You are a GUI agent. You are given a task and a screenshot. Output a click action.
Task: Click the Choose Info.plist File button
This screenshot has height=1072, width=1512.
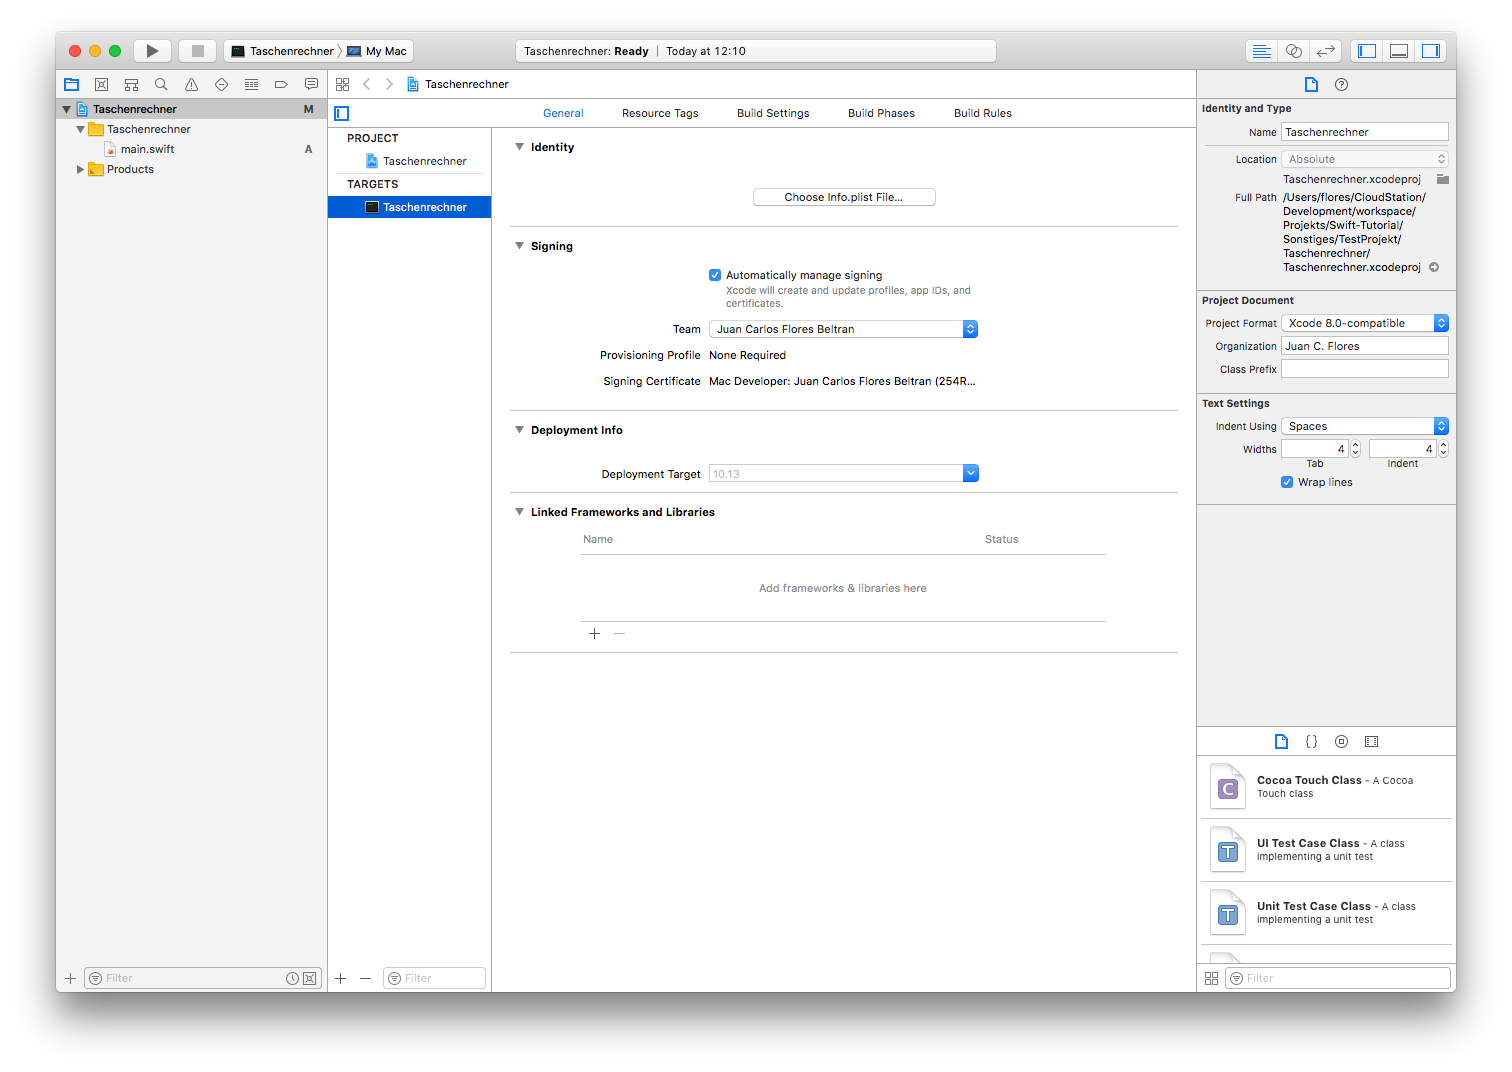843,196
